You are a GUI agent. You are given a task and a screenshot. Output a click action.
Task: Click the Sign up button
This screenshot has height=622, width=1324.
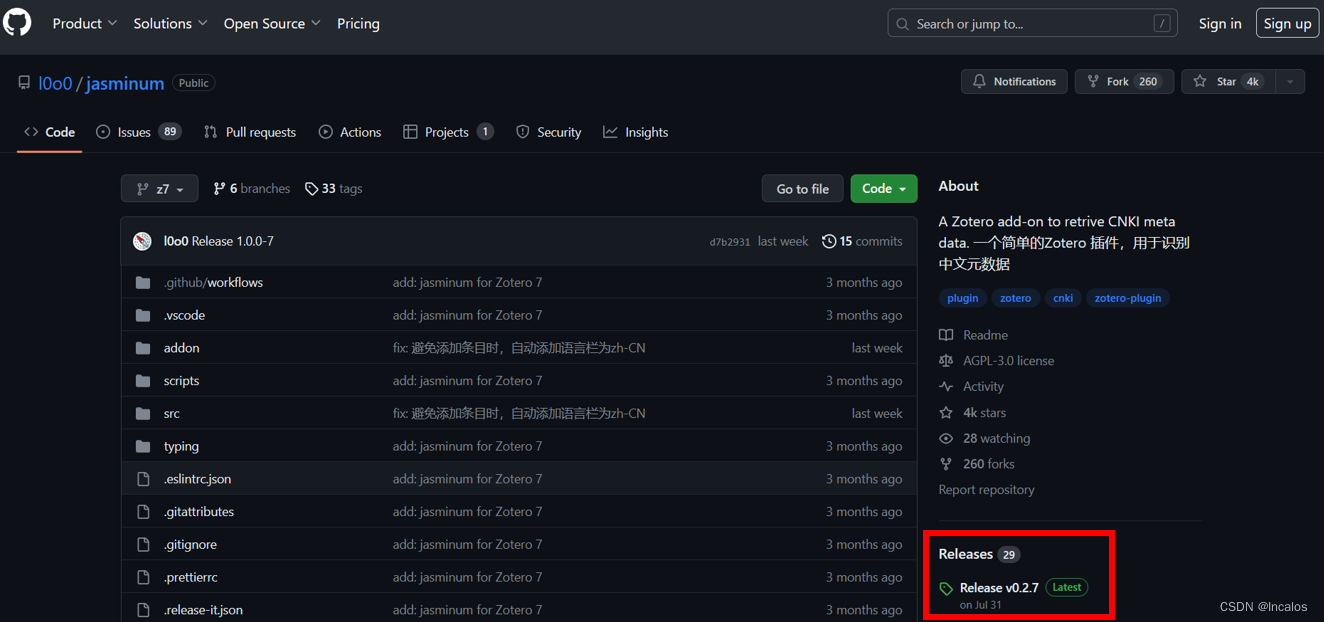(1287, 23)
